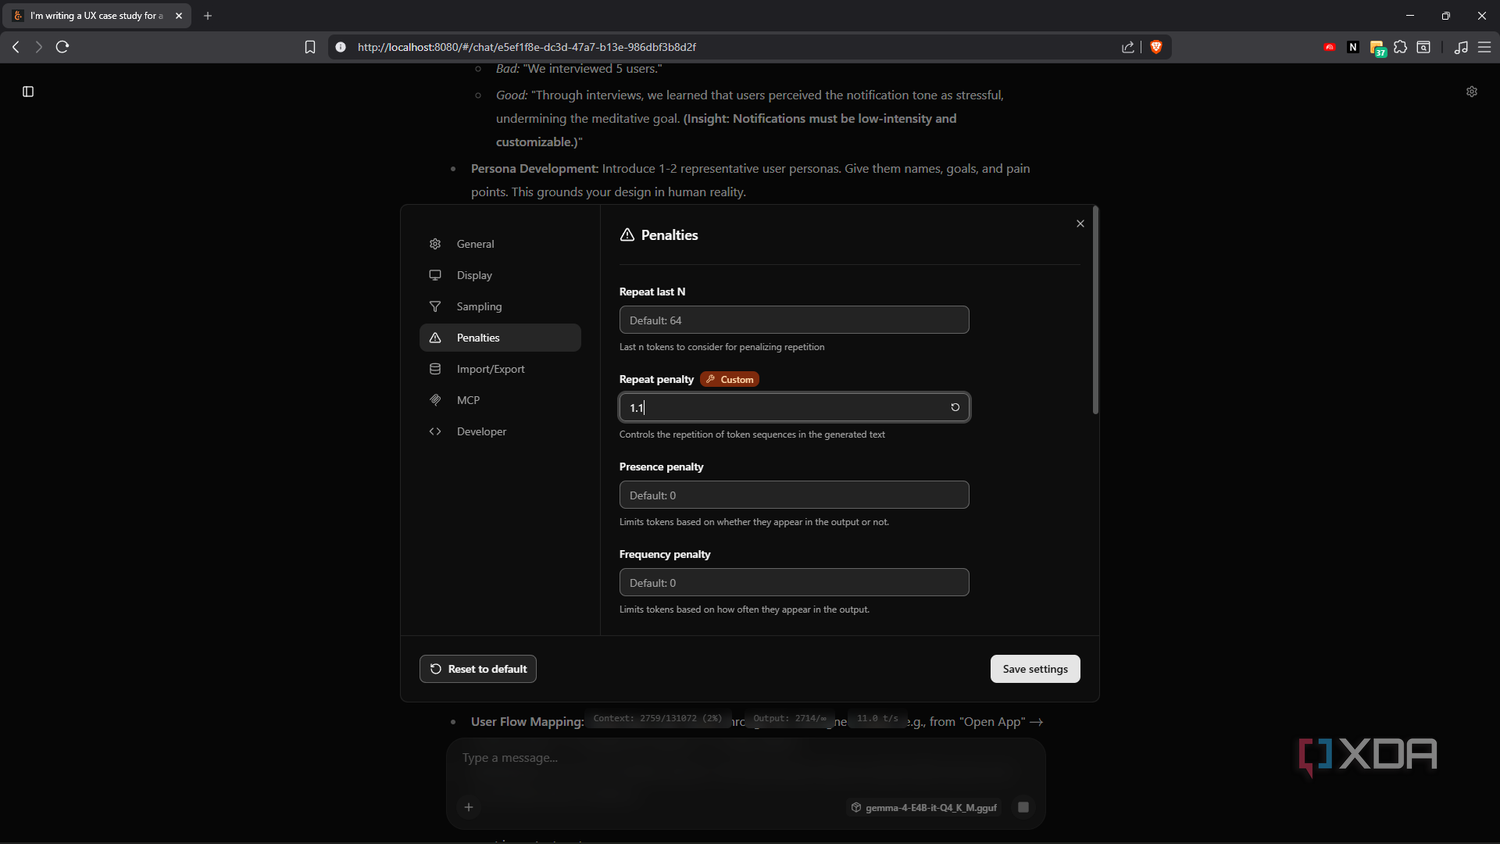Click the wallet icon in browser toolbar
Screen dimensions: 1500x844
1423,47
